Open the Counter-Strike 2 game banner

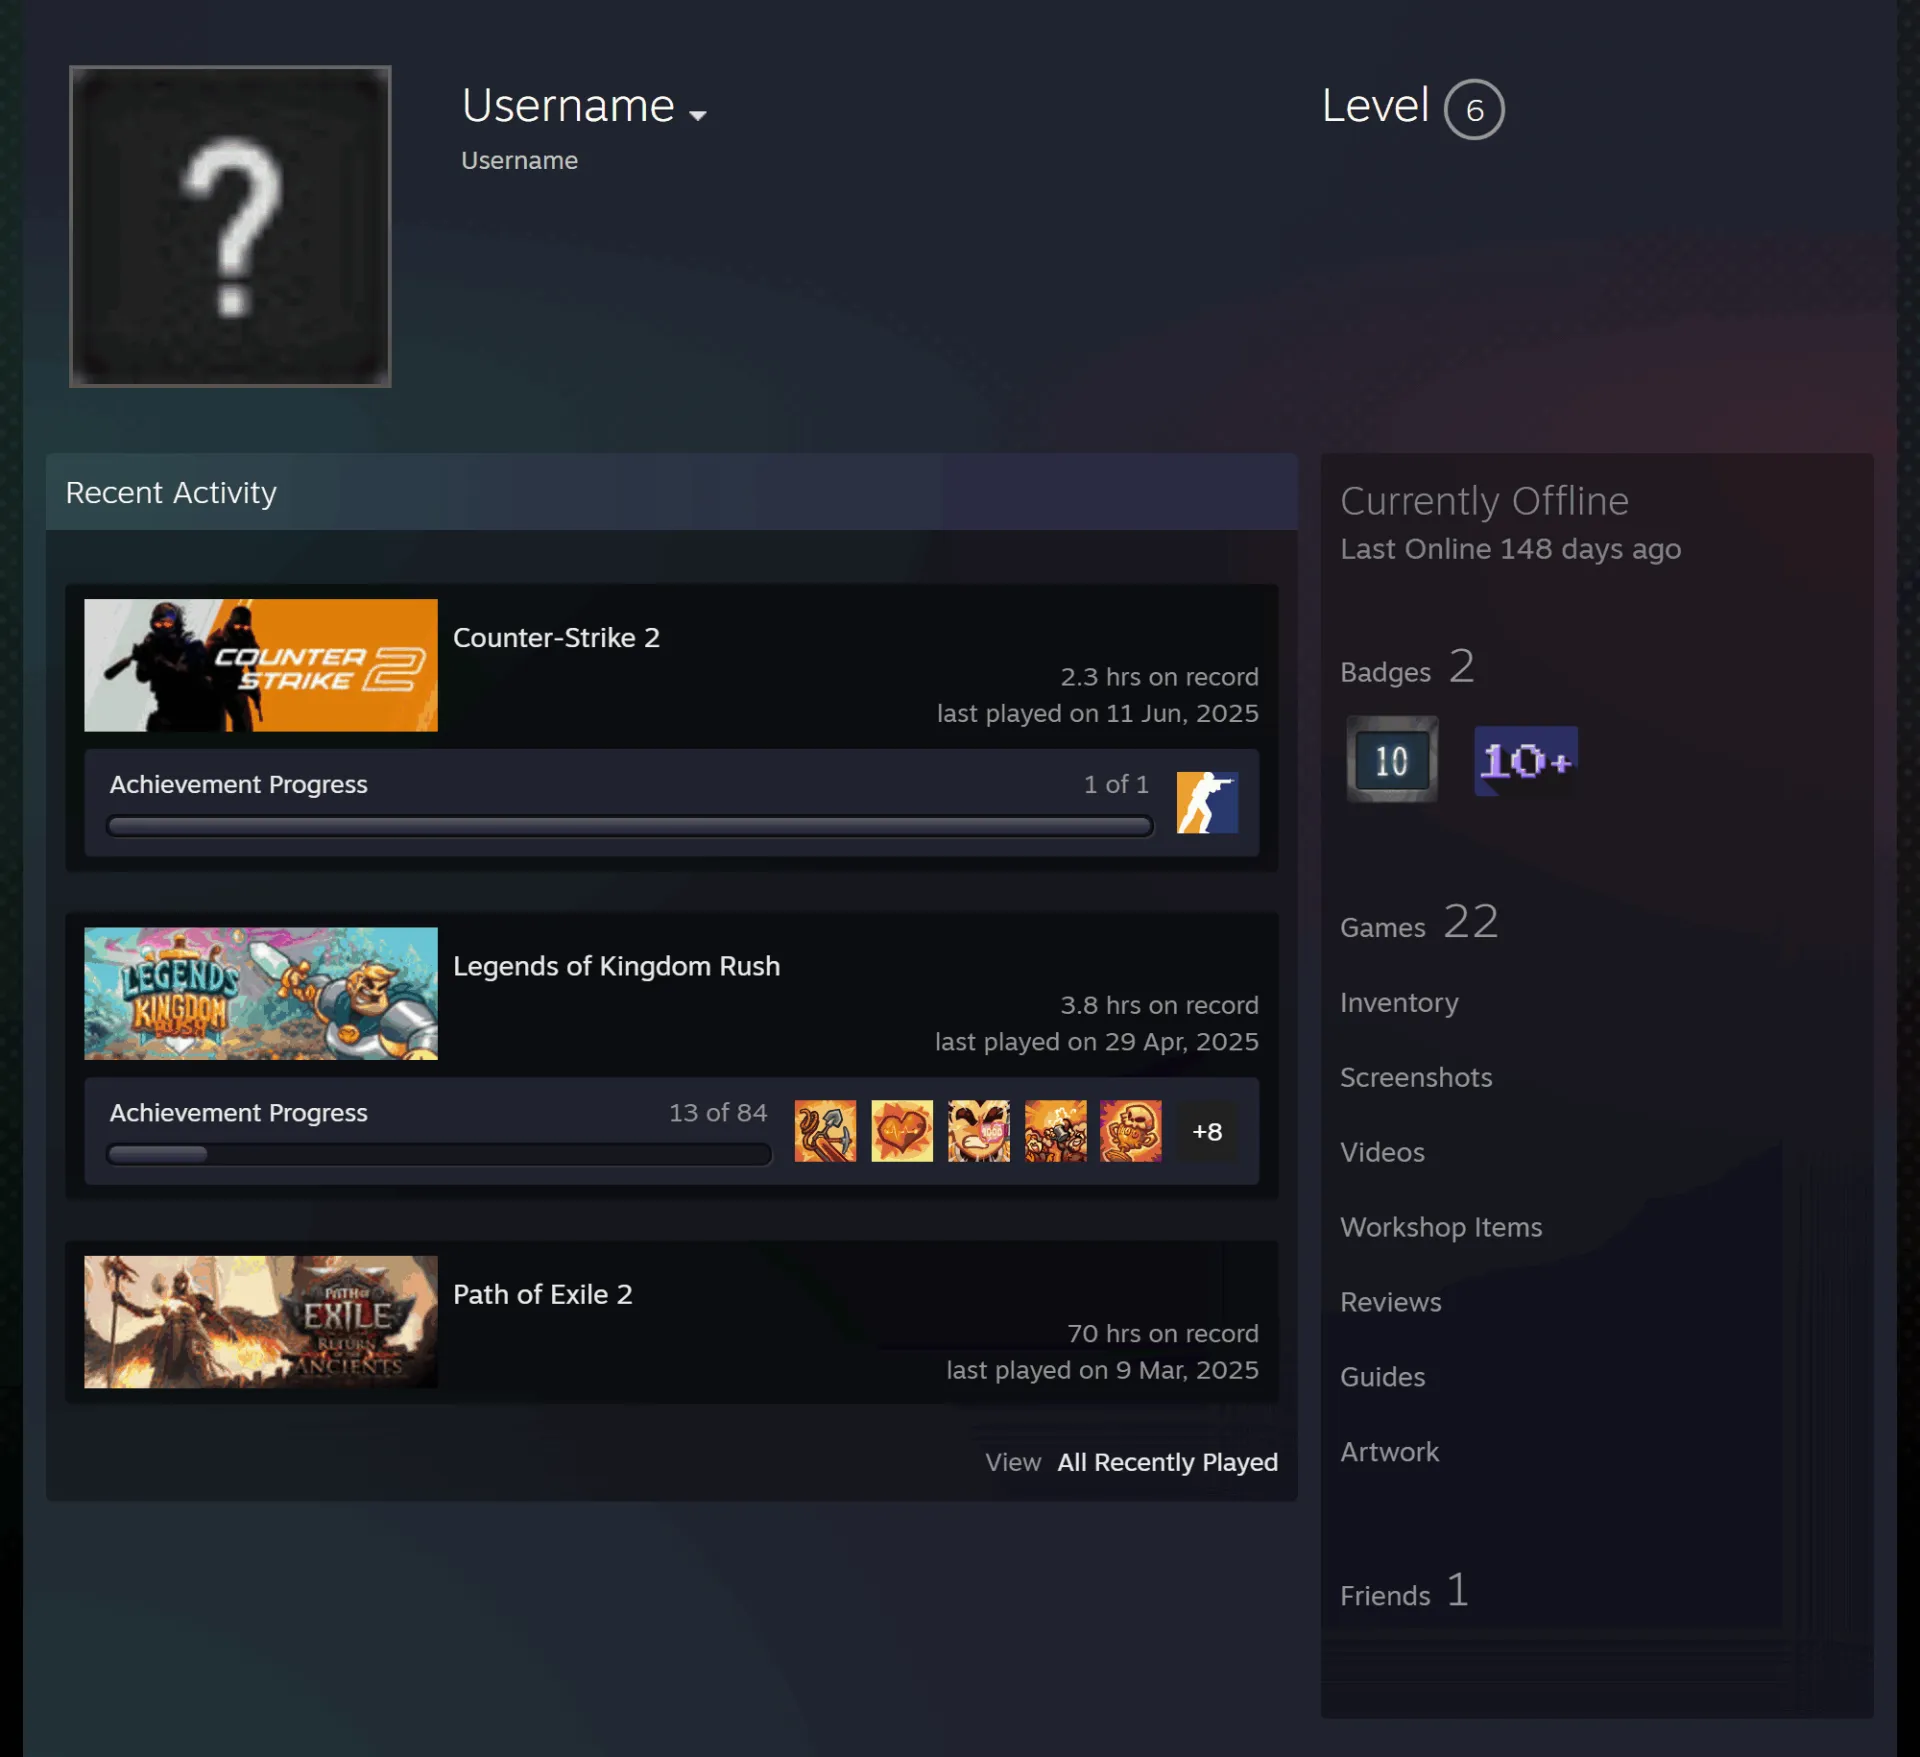pyautogui.click(x=261, y=665)
